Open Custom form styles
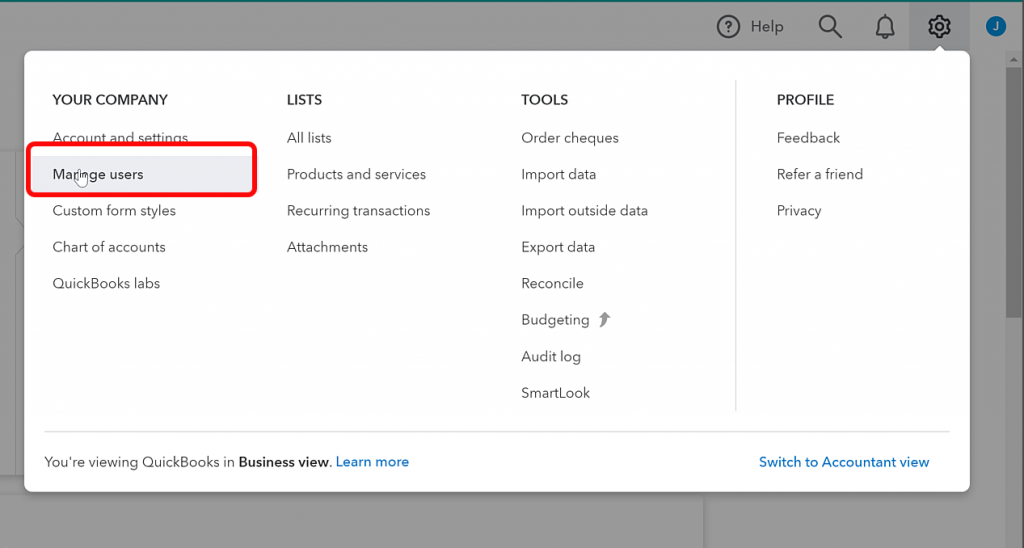This screenshot has height=548, width=1024. pos(114,210)
